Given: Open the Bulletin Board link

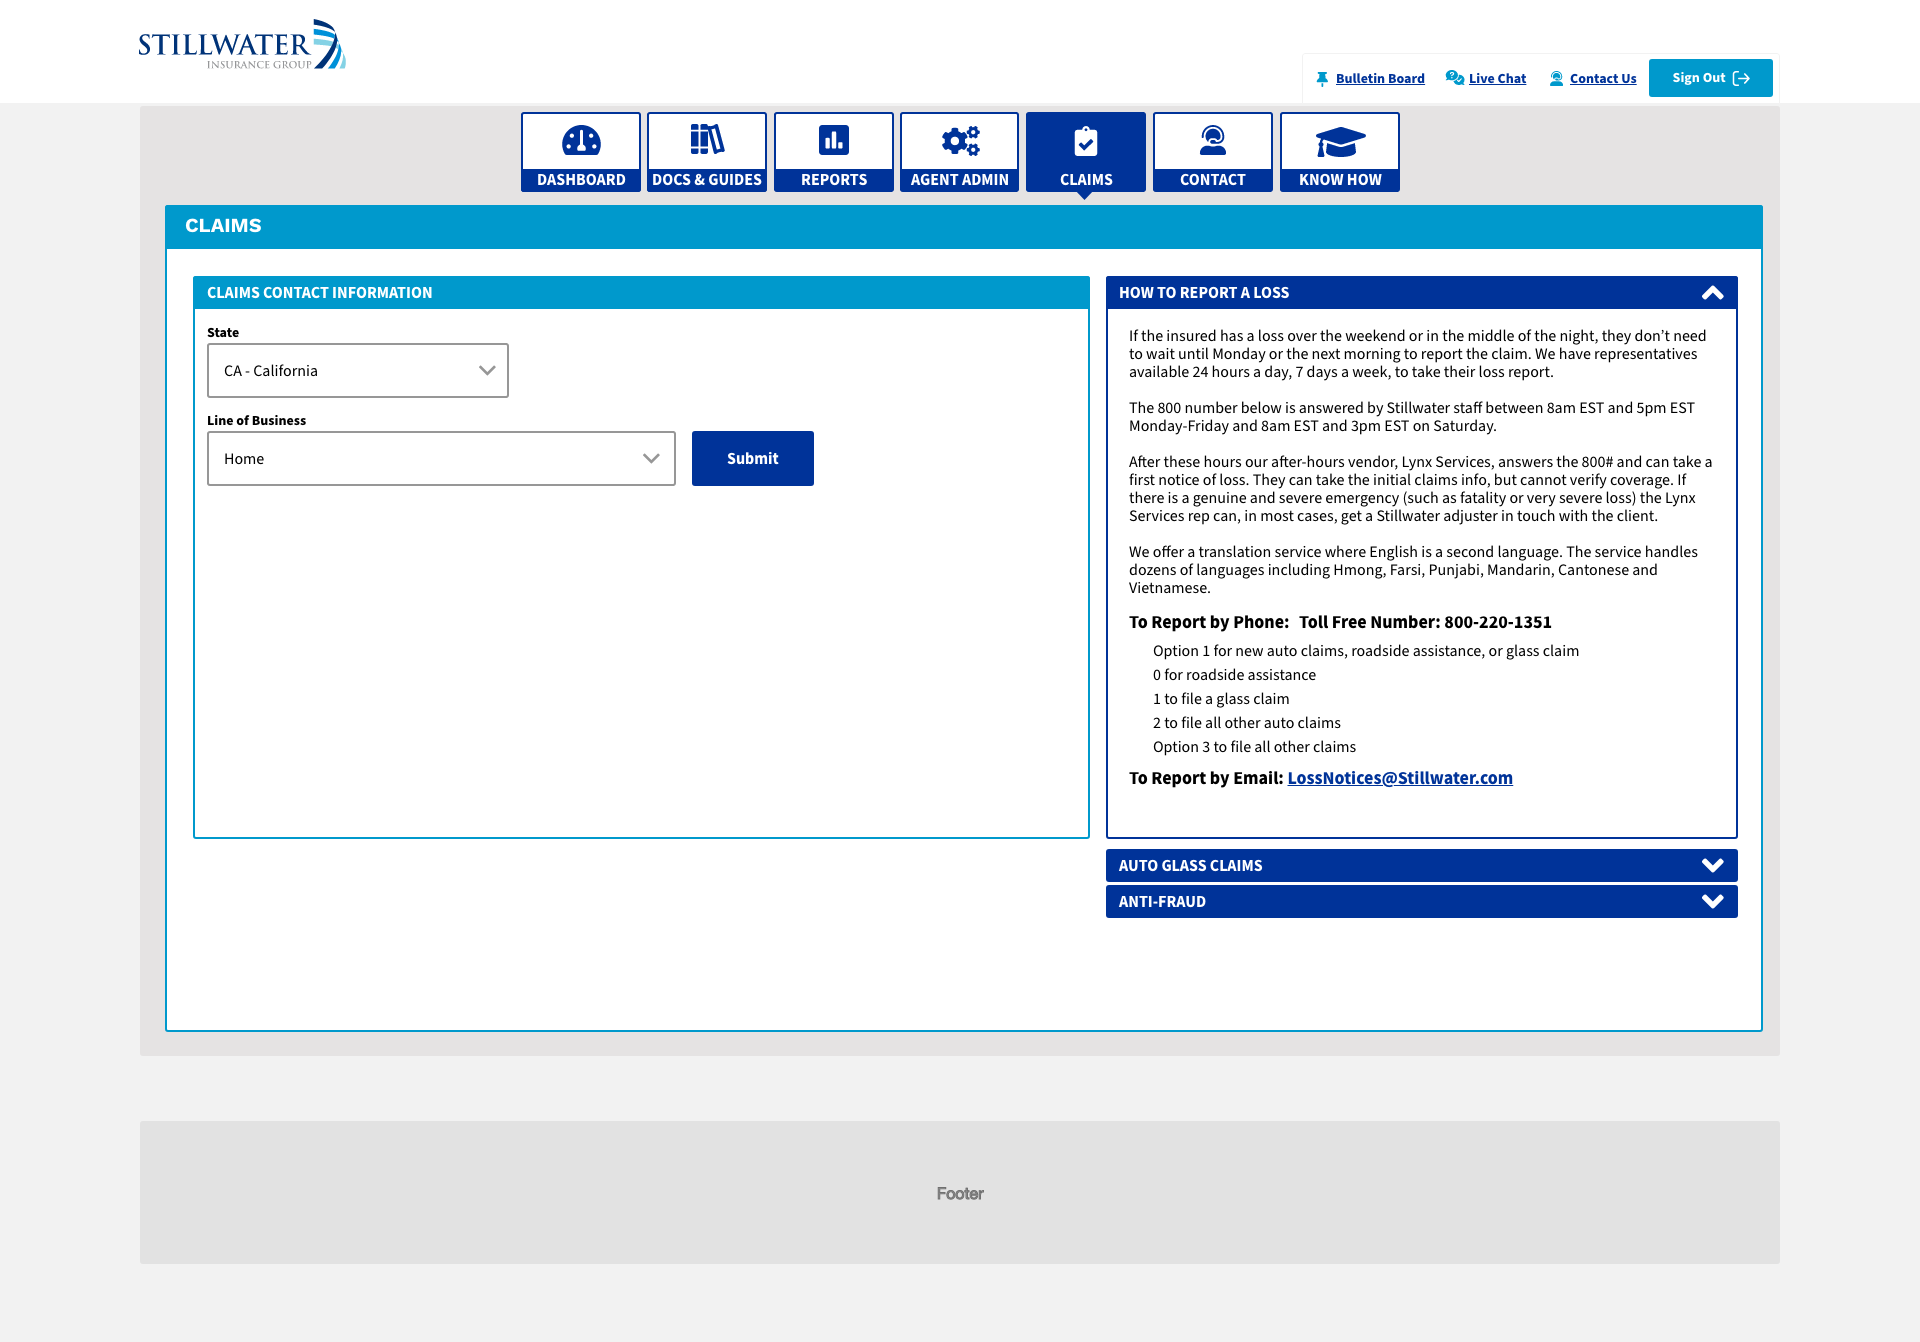Looking at the screenshot, I should [x=1380, y=79].
